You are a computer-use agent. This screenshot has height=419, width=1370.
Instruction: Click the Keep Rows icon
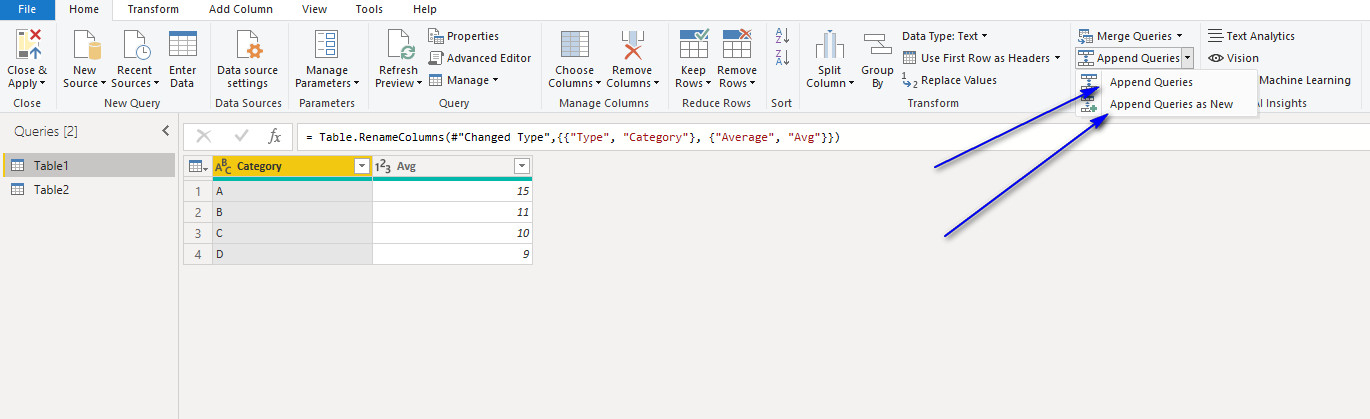(693, 45)
